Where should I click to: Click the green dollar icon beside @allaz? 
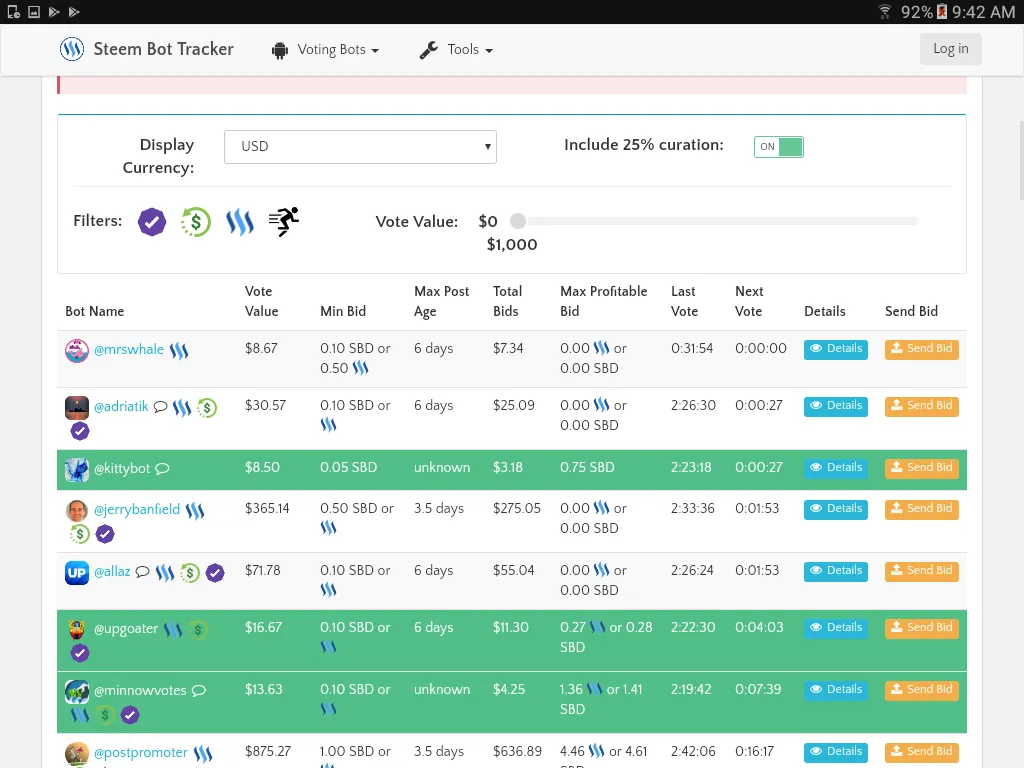(x=190, y=573)
